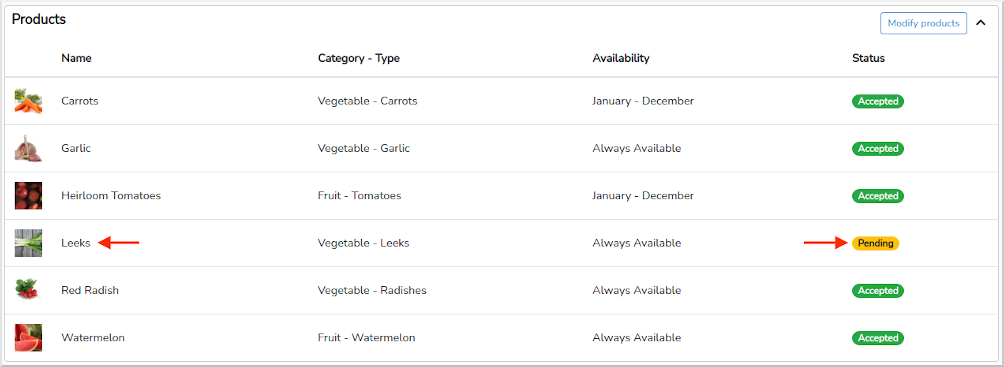Collapse the Products panel with the chevron
The image size is (1004, 367).
click(980, 23)
